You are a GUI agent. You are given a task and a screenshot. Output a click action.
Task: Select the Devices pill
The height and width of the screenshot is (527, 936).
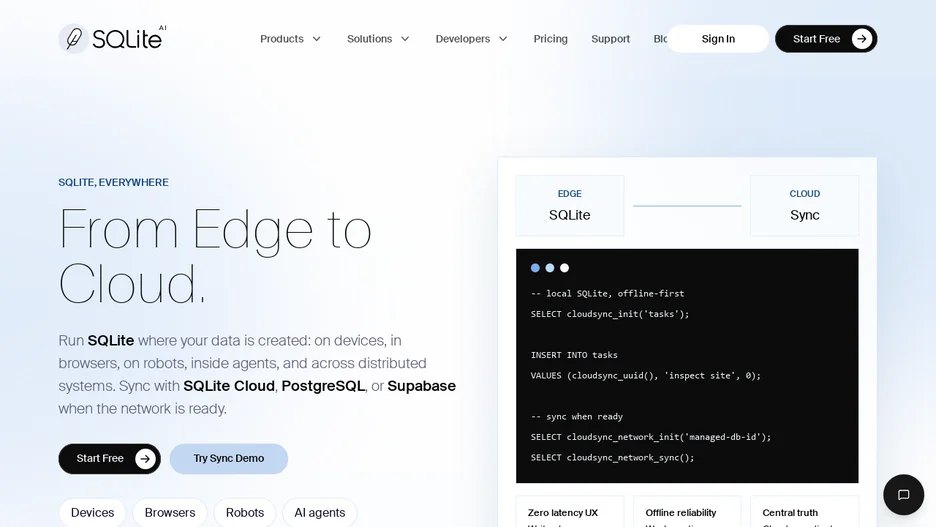pyautogui.click(x=93, y=513)
